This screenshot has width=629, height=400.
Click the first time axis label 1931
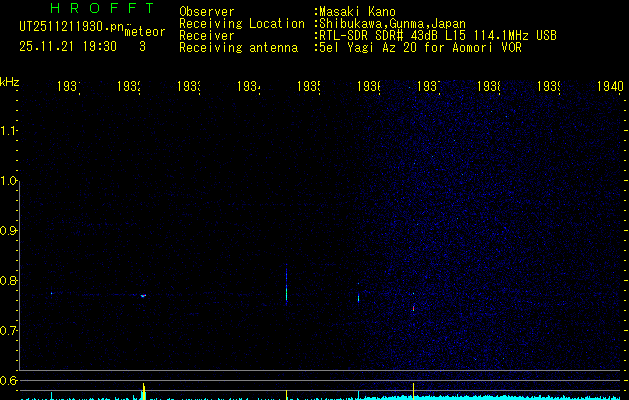(69, 86)
